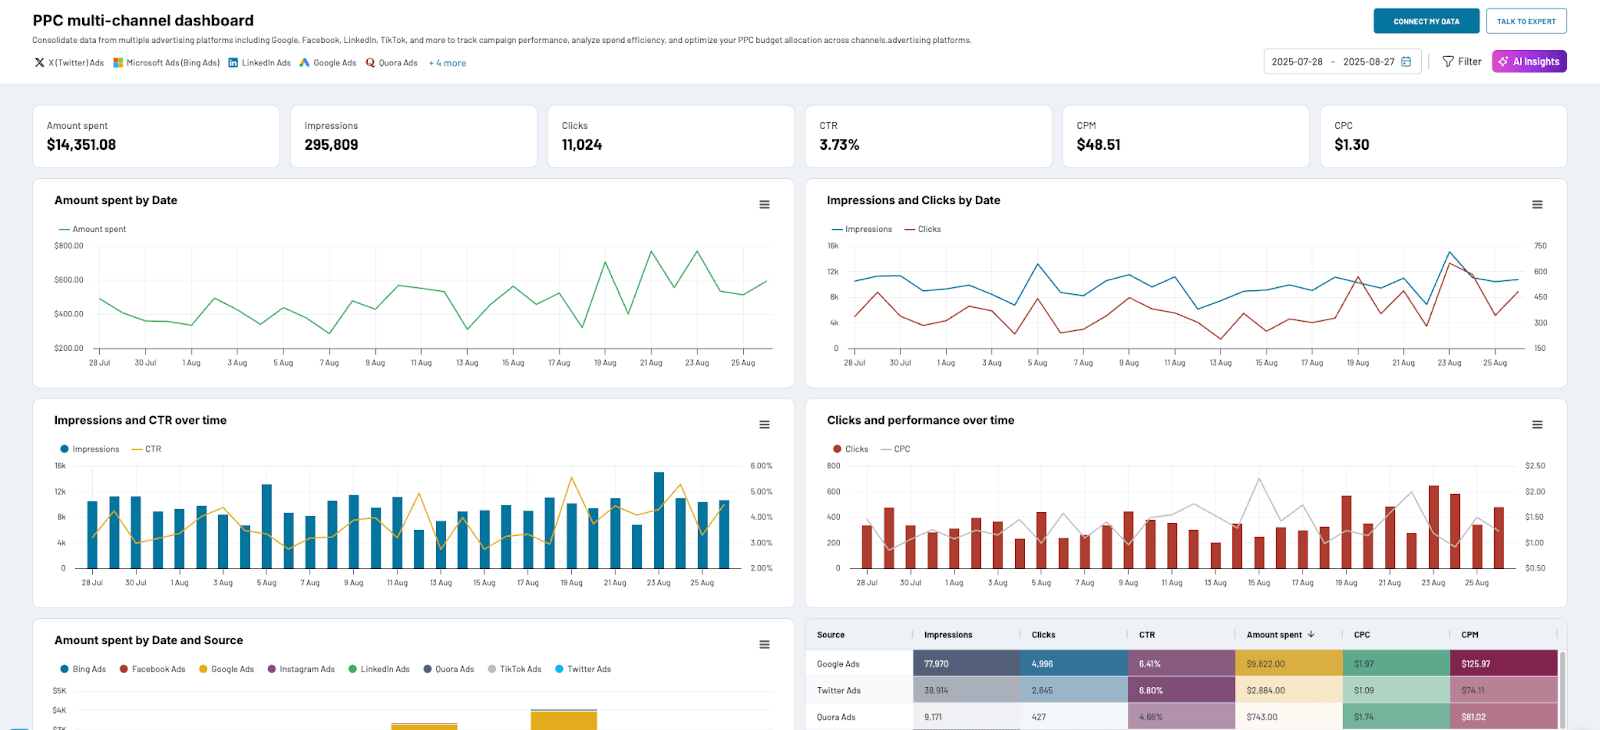
Task: Click the LinkedIn Ads source icon
Action: (x=233, y=63)
